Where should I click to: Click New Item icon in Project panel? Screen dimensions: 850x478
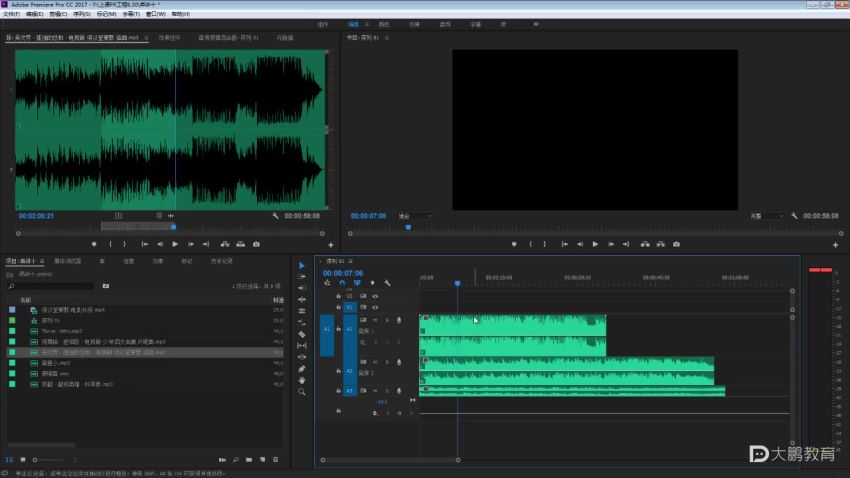[x=262, y=460]
